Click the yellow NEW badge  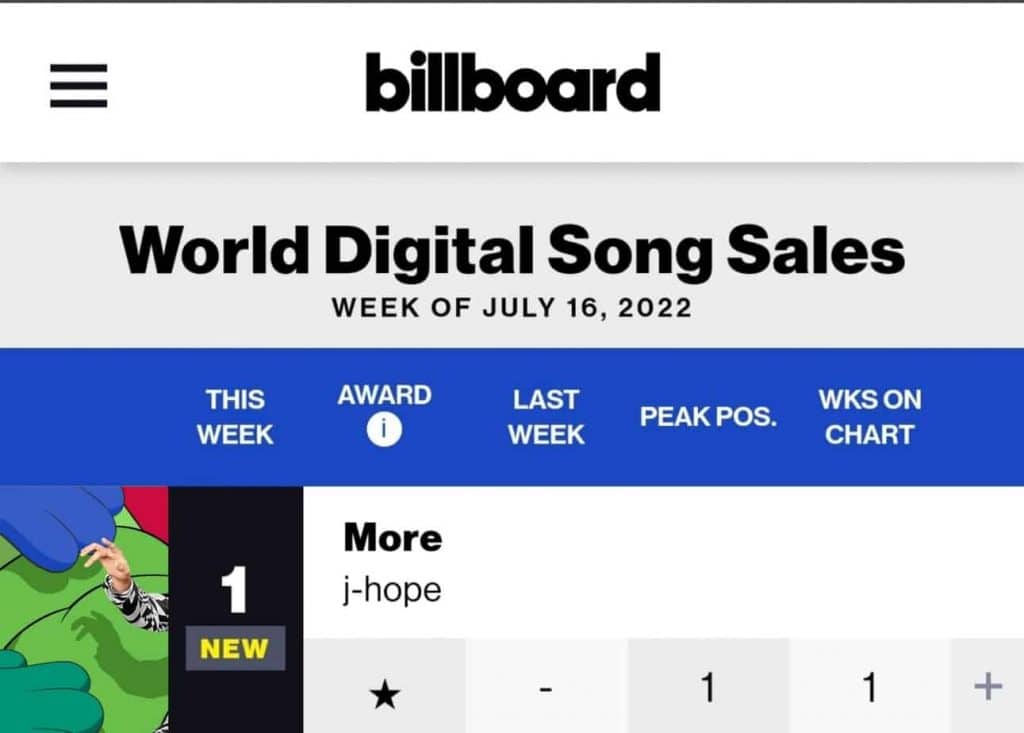point(235,649)
